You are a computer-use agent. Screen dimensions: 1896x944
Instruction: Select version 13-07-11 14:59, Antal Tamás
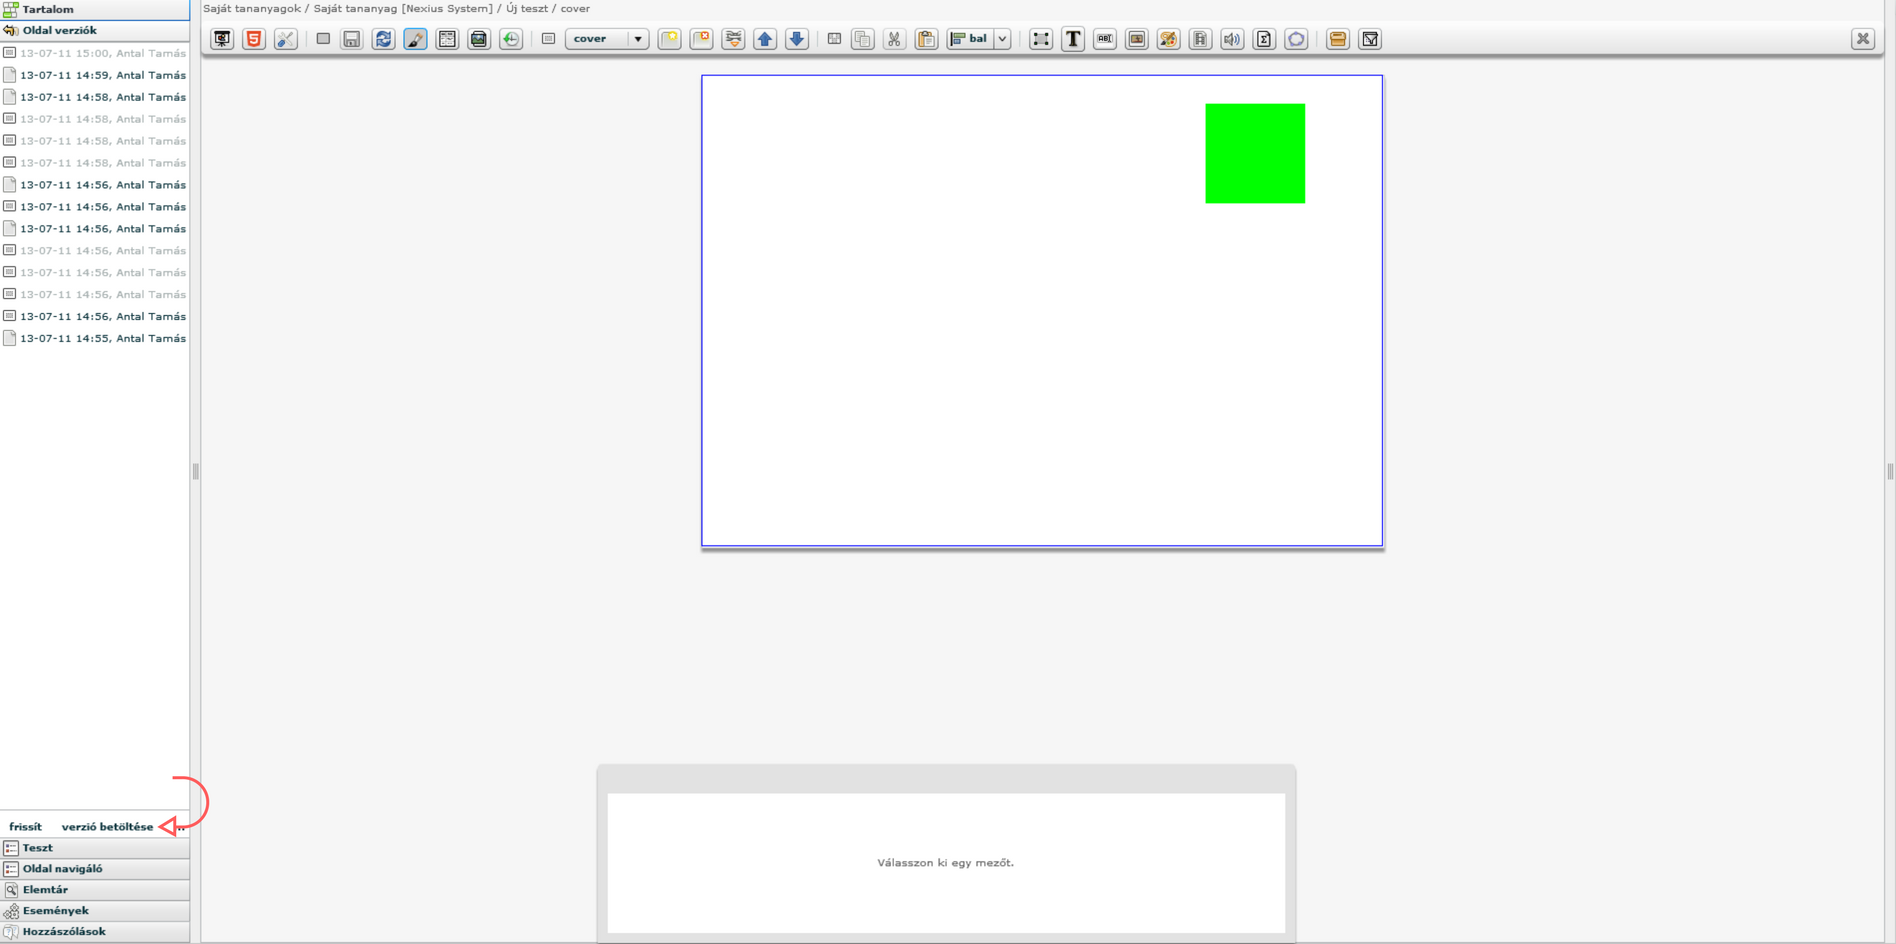[102, 75]
